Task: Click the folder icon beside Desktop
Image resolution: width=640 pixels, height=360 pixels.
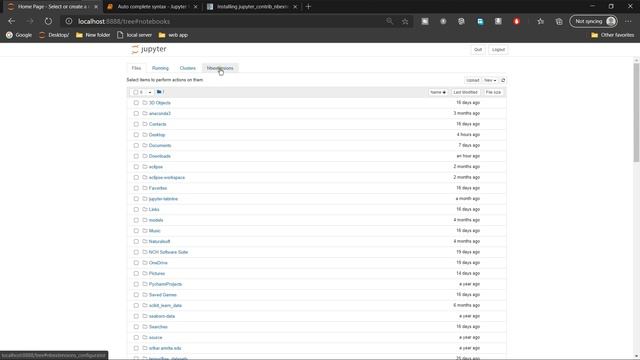Action: pyautogui.click(x=145, y=135)
